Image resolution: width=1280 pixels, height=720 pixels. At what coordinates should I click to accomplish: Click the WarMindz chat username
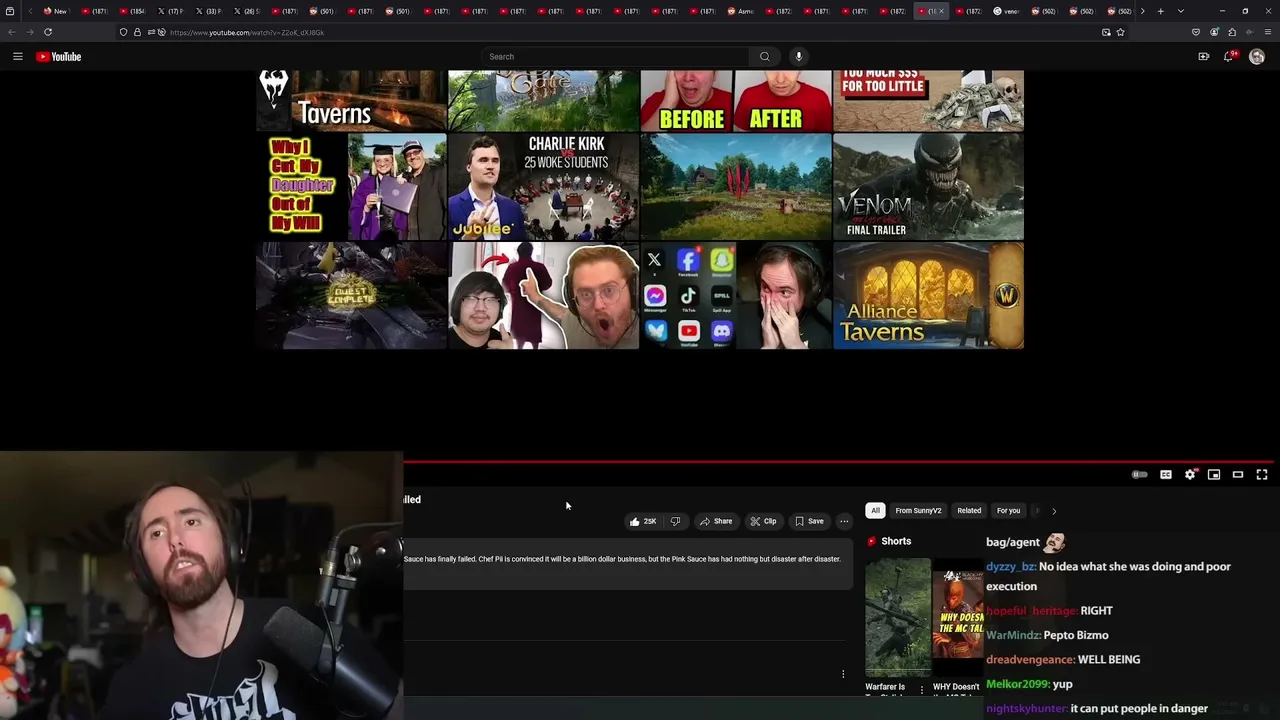(x=1013, y=635)
